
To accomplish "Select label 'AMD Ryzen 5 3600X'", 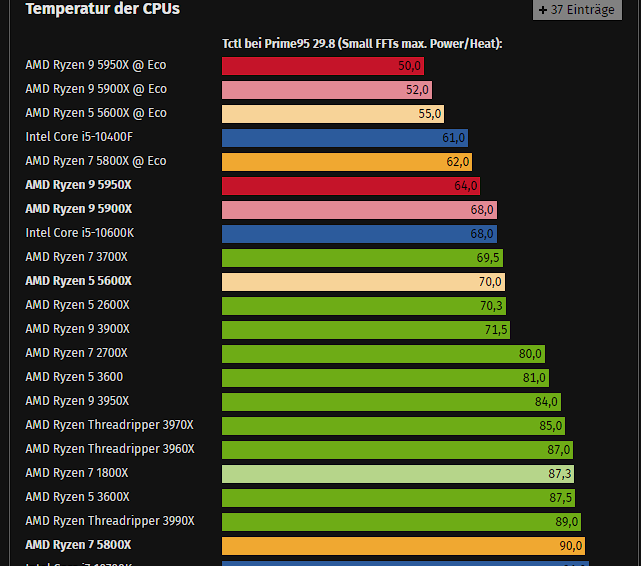I will click(x=77, y=497).
